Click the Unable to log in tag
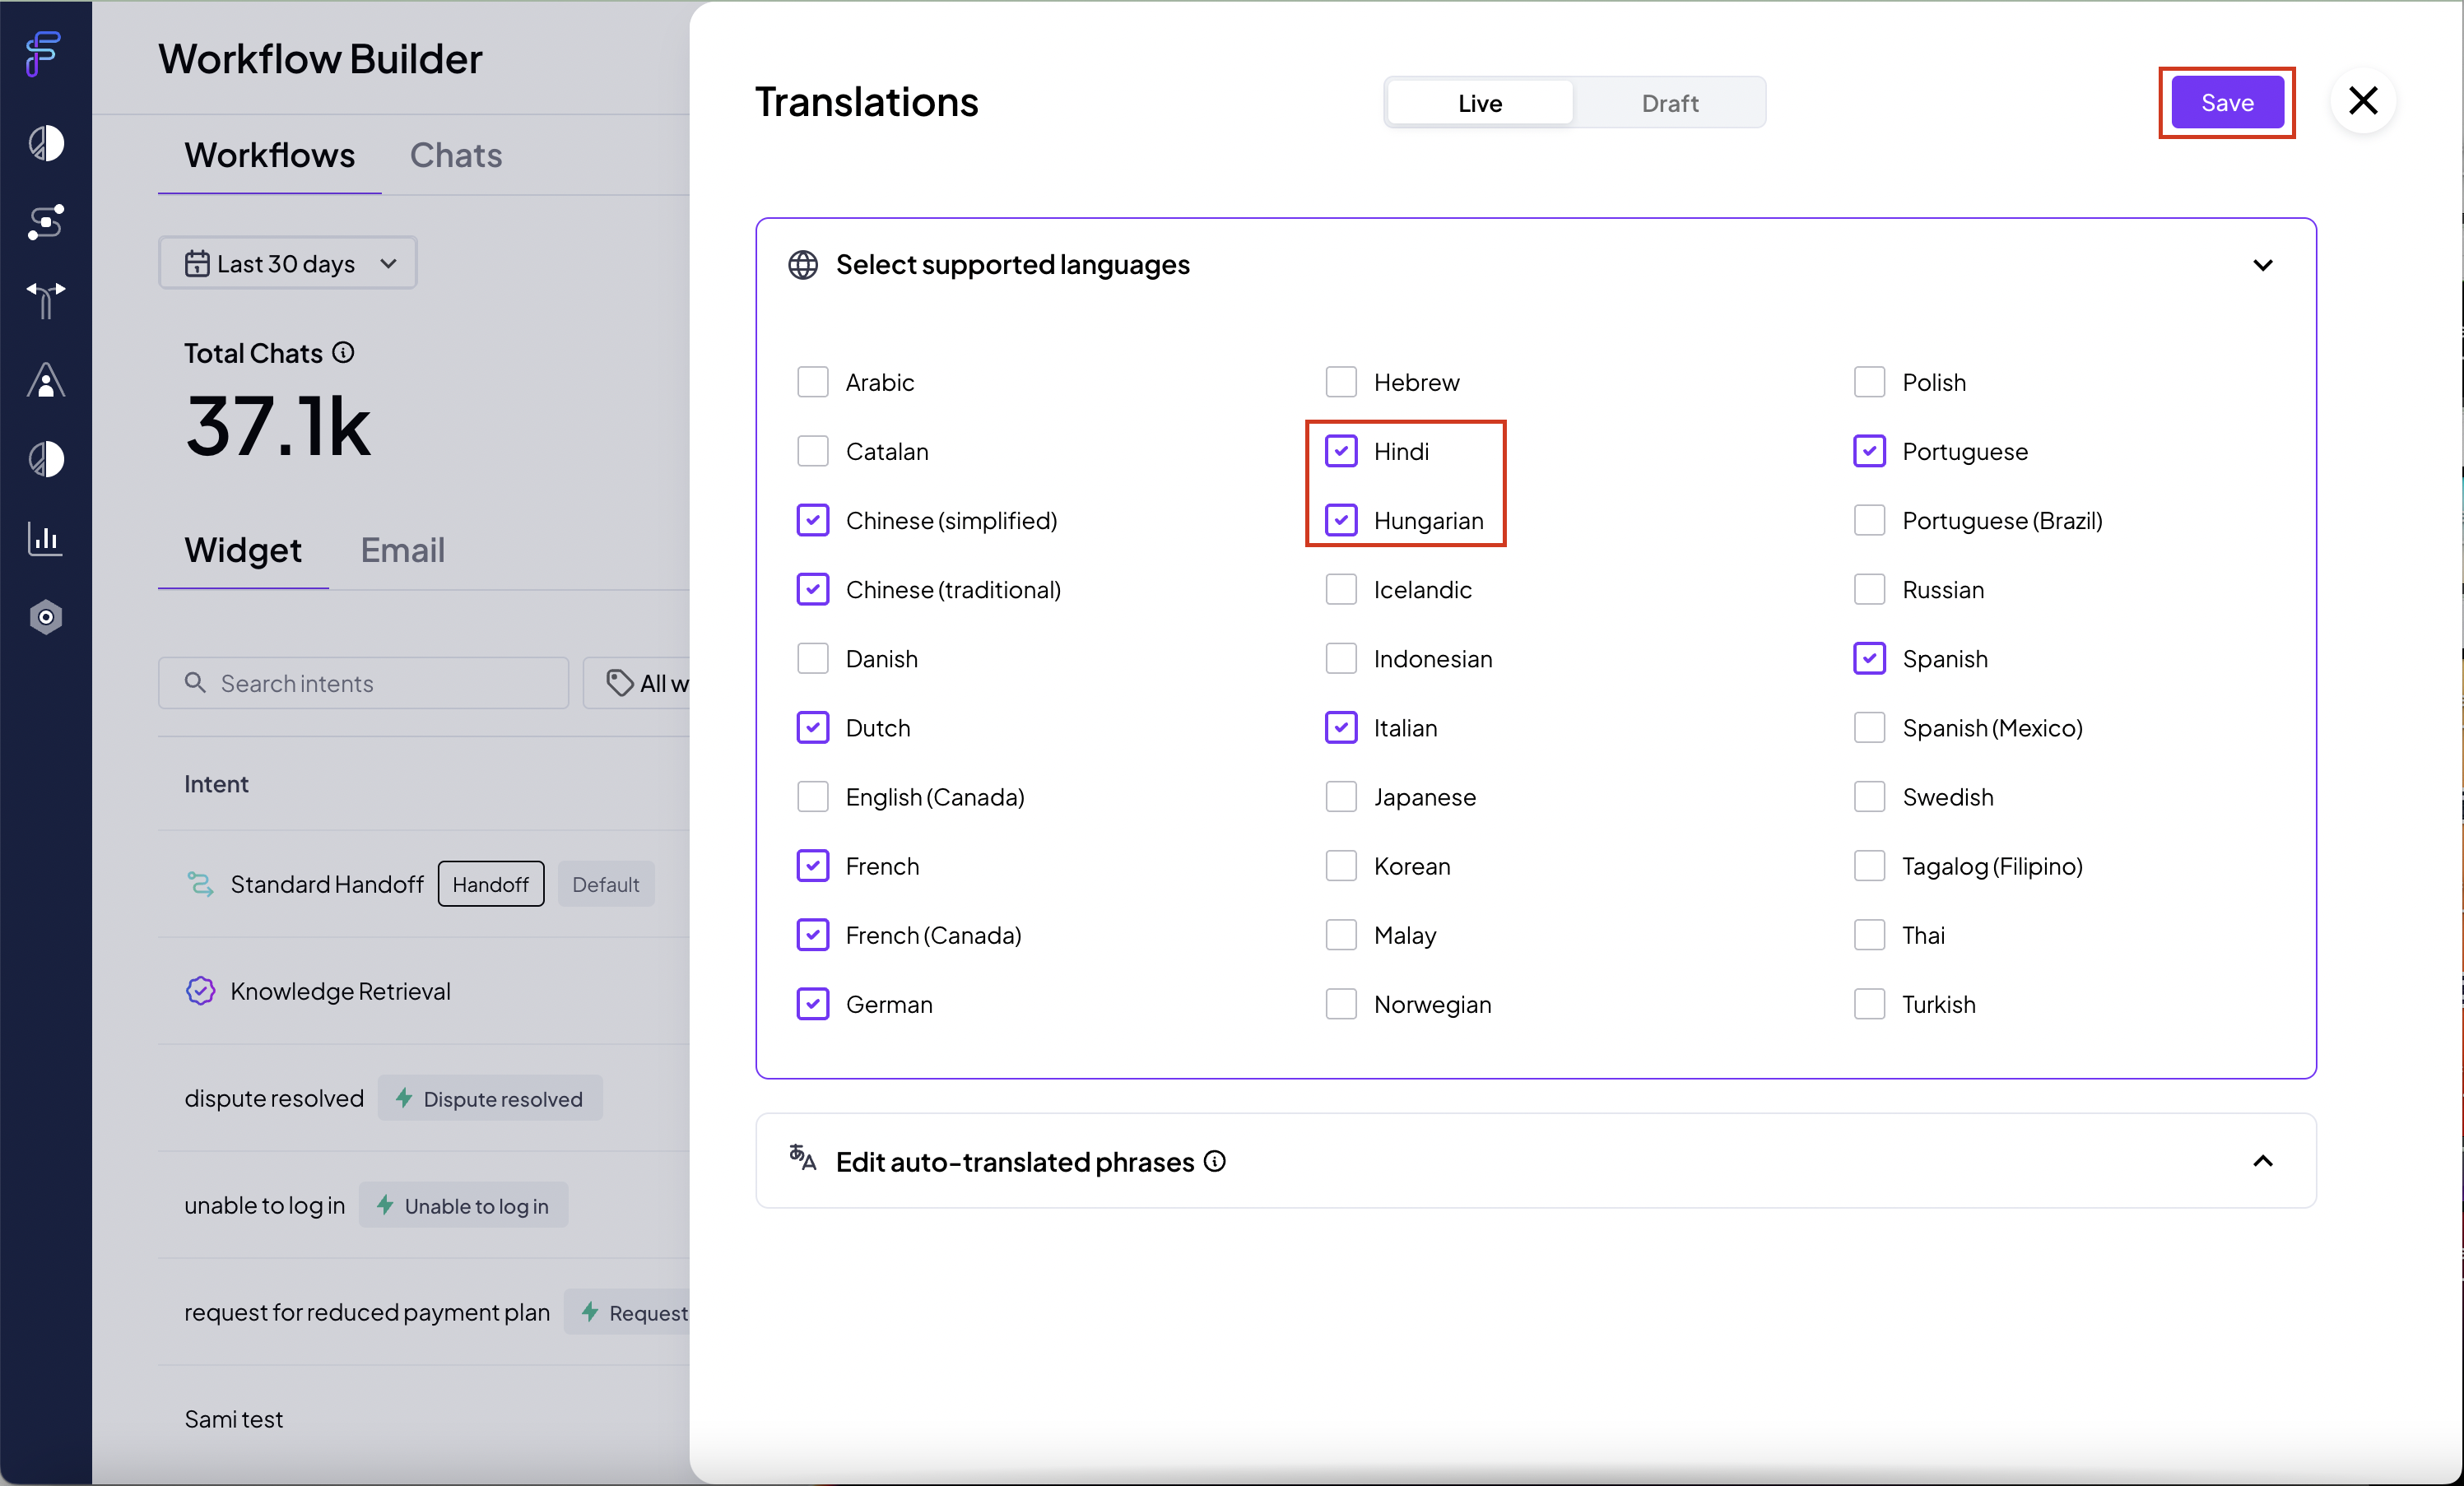 464,1205
